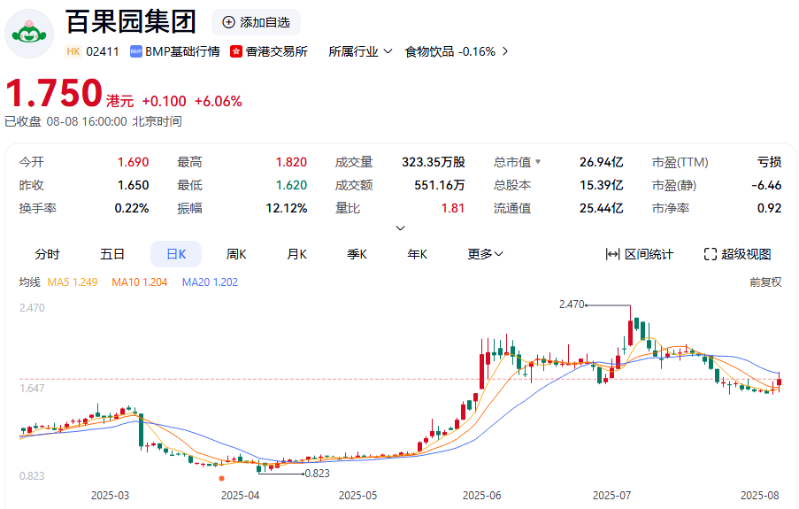
Task: Select the 周K chart tab
Action: click(236, 254)
